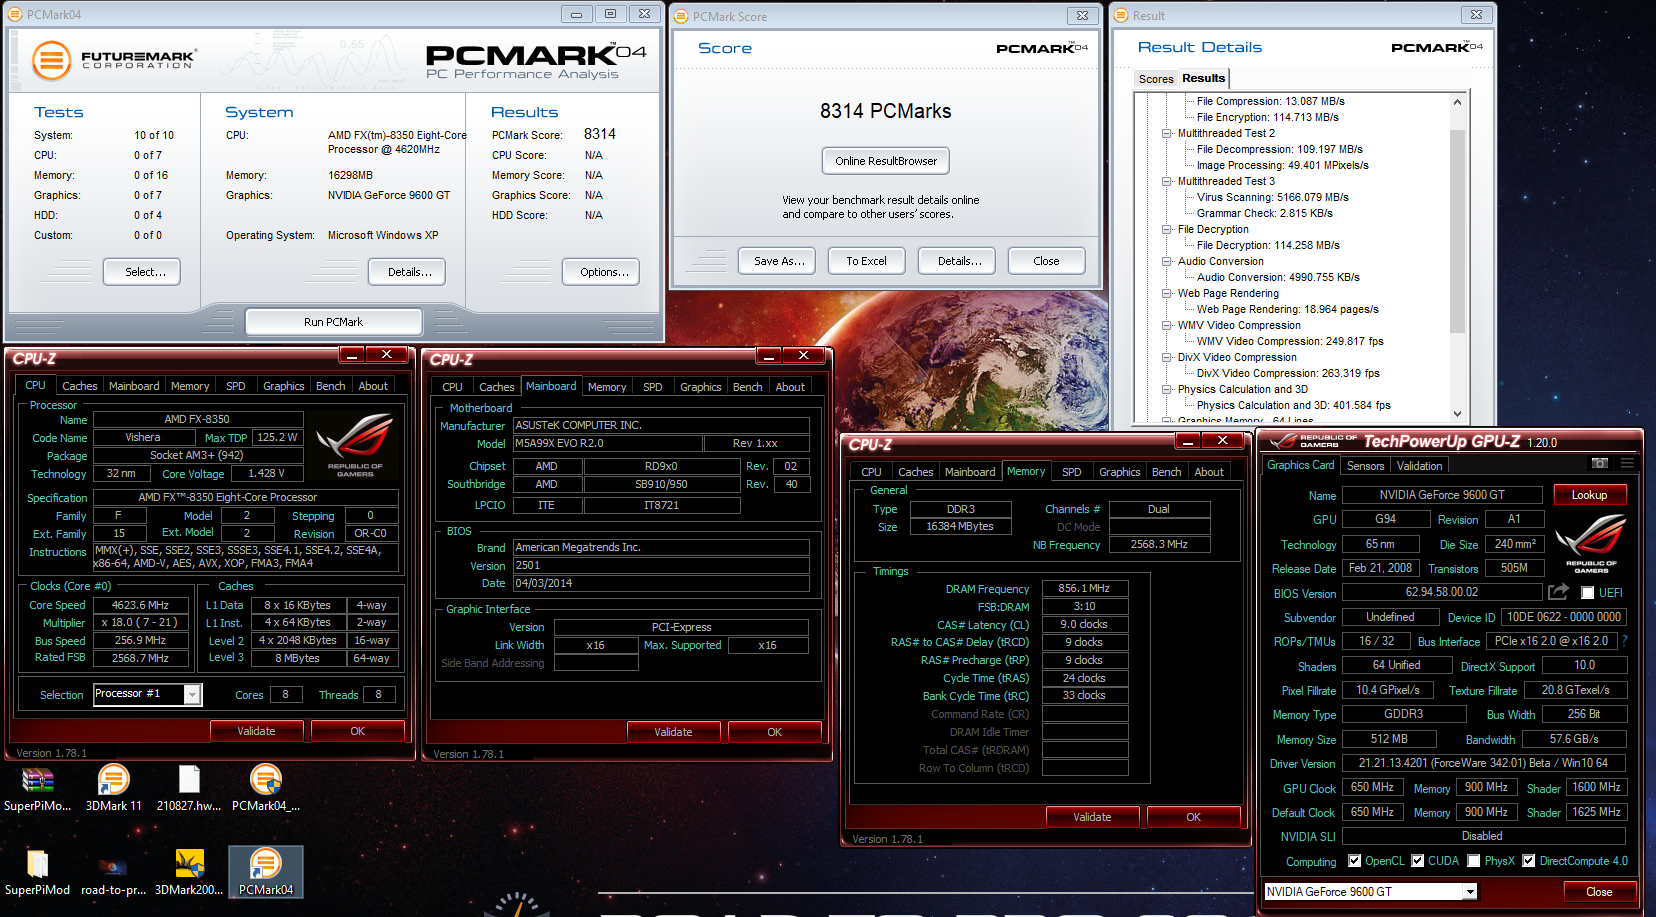
Task: Toggle the DirectCompute 4.0 checkbox
Action: tap(1529, 861)
